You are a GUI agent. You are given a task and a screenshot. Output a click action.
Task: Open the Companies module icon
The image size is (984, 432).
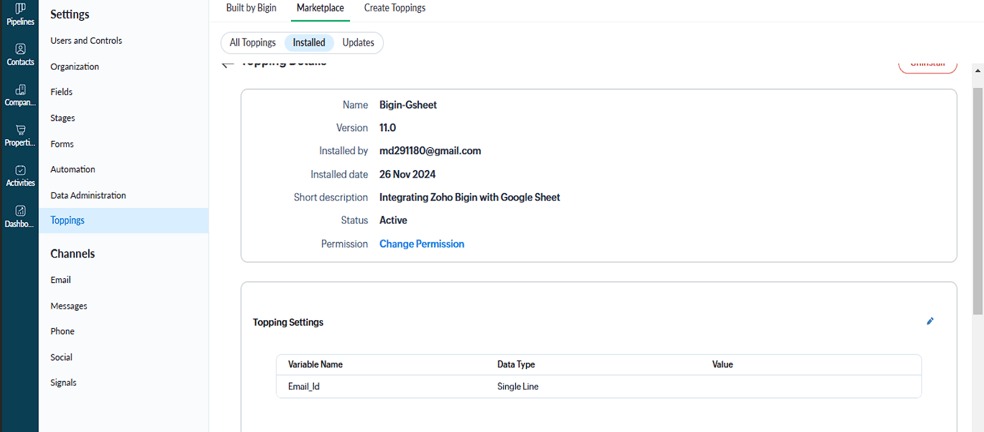point(20,90)
